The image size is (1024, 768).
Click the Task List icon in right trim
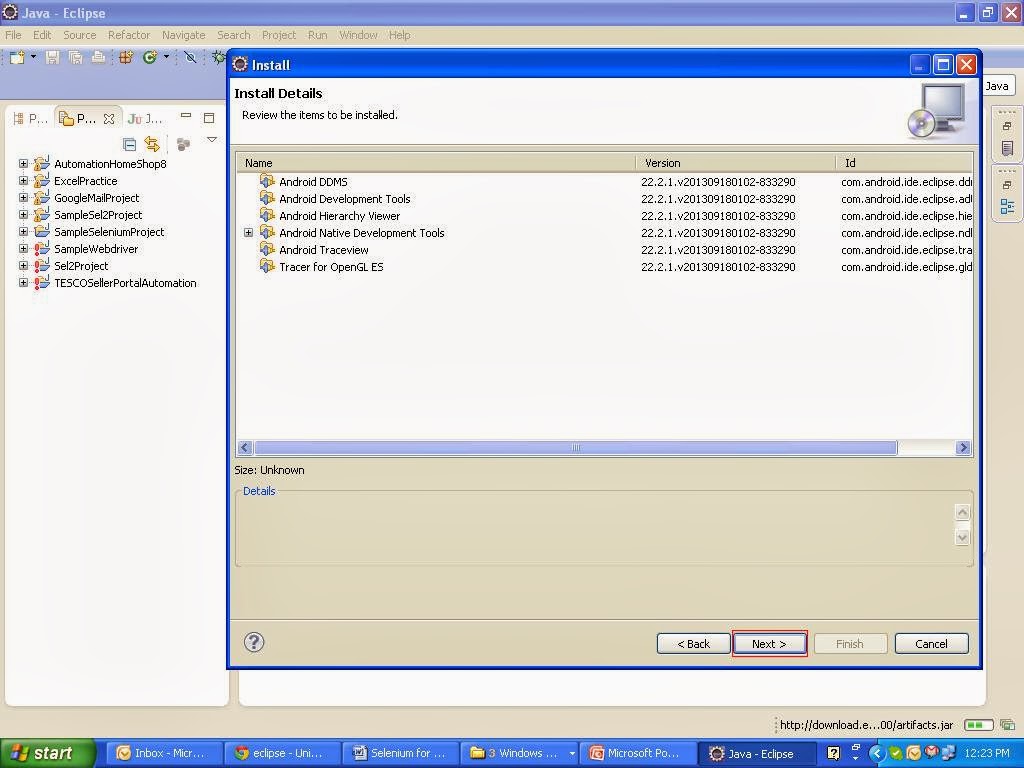point(1007,148)
